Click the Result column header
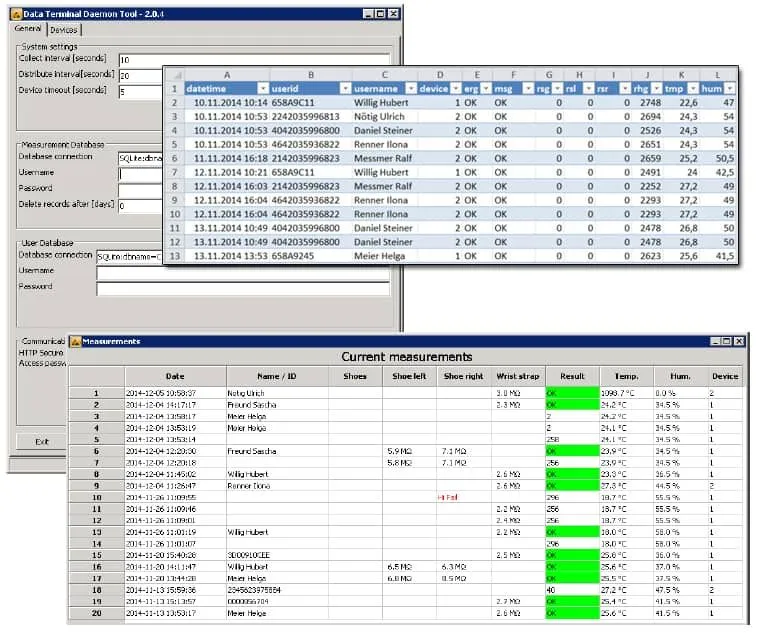Screen dimensions: 762x637 [x=572, y=376]
